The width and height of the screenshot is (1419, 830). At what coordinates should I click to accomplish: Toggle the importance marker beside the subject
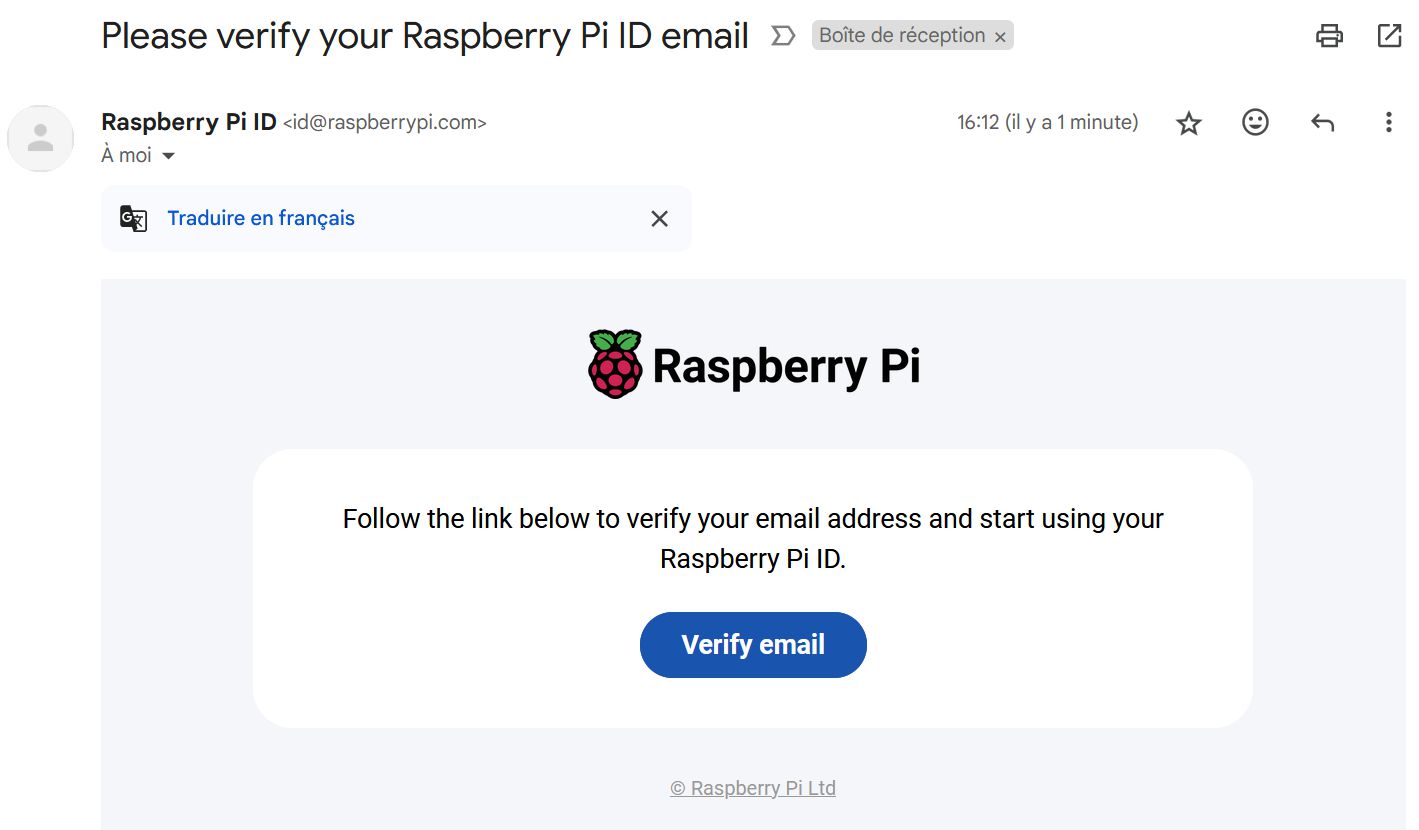783,36
